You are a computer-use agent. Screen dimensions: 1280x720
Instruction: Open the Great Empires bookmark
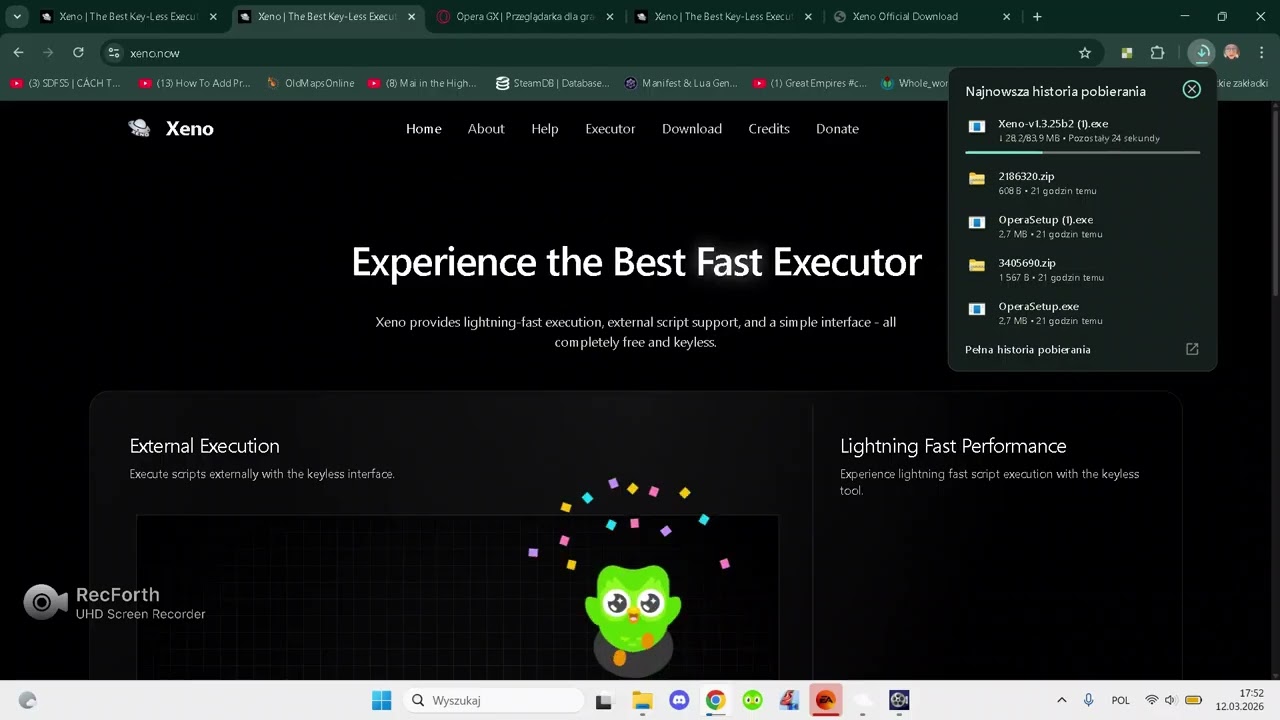[x=809, y=83]
